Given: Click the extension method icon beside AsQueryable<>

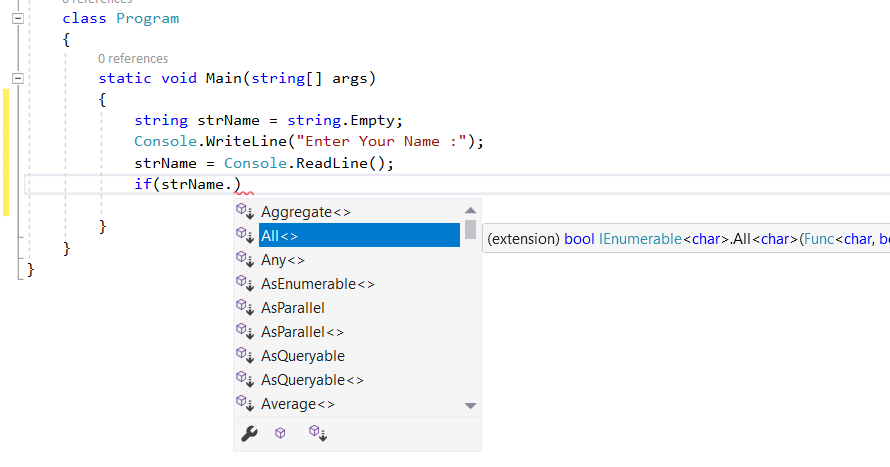Looking at the screenshot, I should (x=245, y=379).
